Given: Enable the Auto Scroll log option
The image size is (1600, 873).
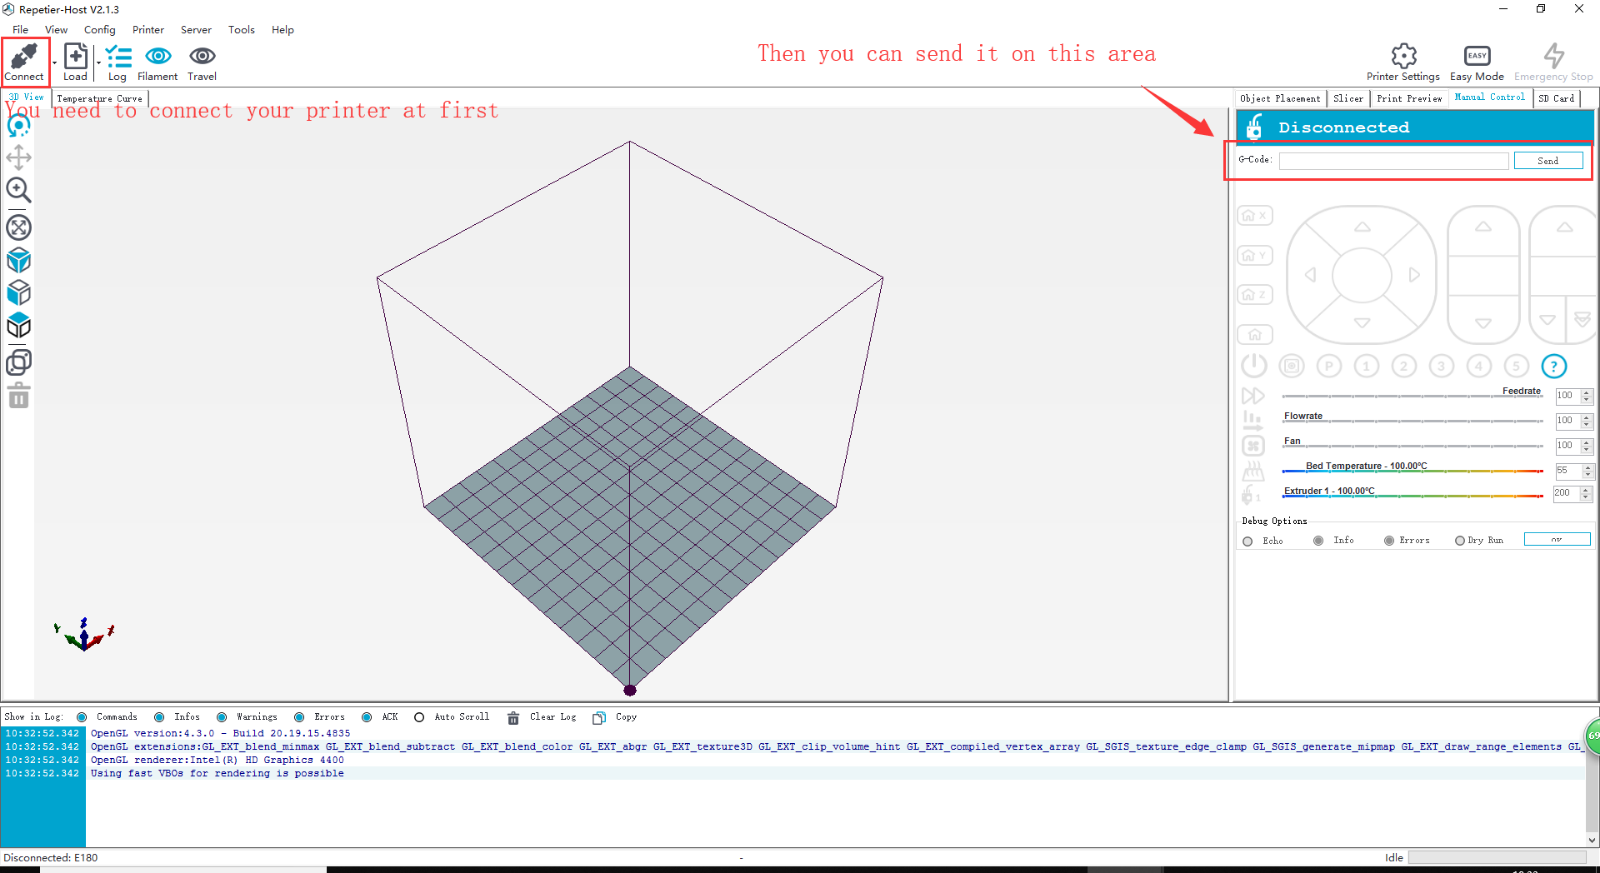Looking at the screenshot, I should (420, 717).
